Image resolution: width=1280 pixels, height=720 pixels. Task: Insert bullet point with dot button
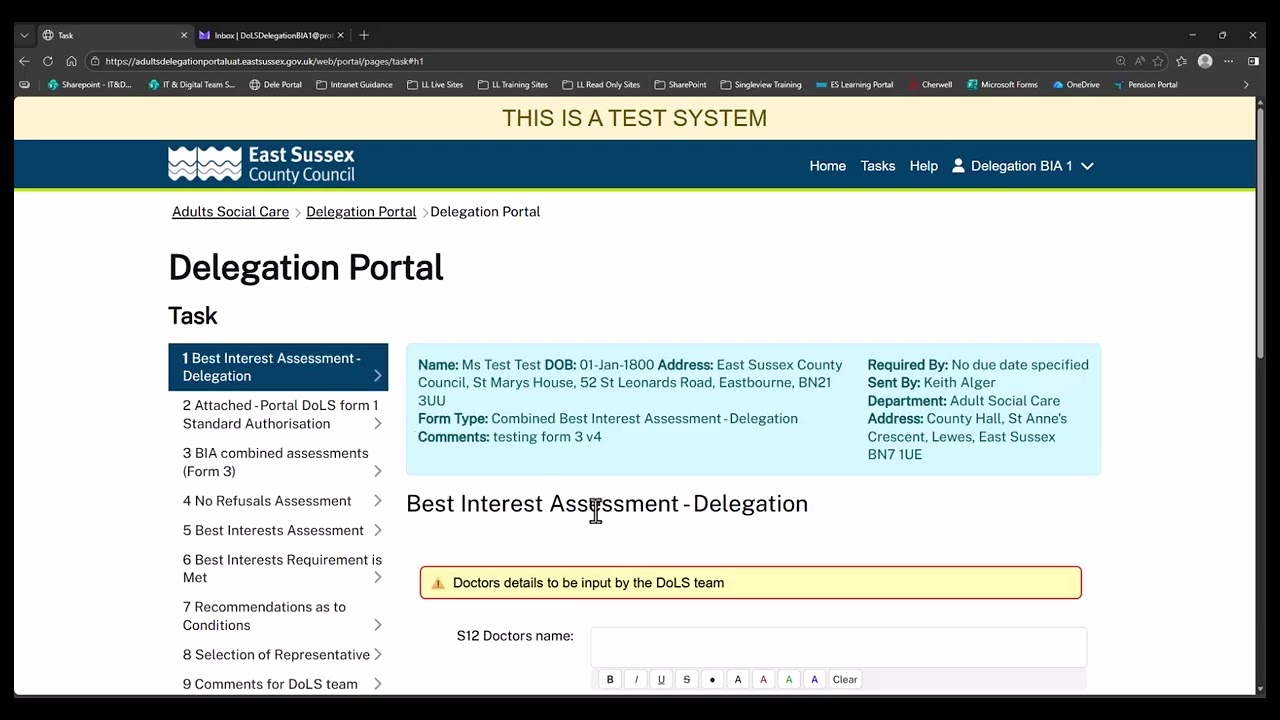pos(712,680)
